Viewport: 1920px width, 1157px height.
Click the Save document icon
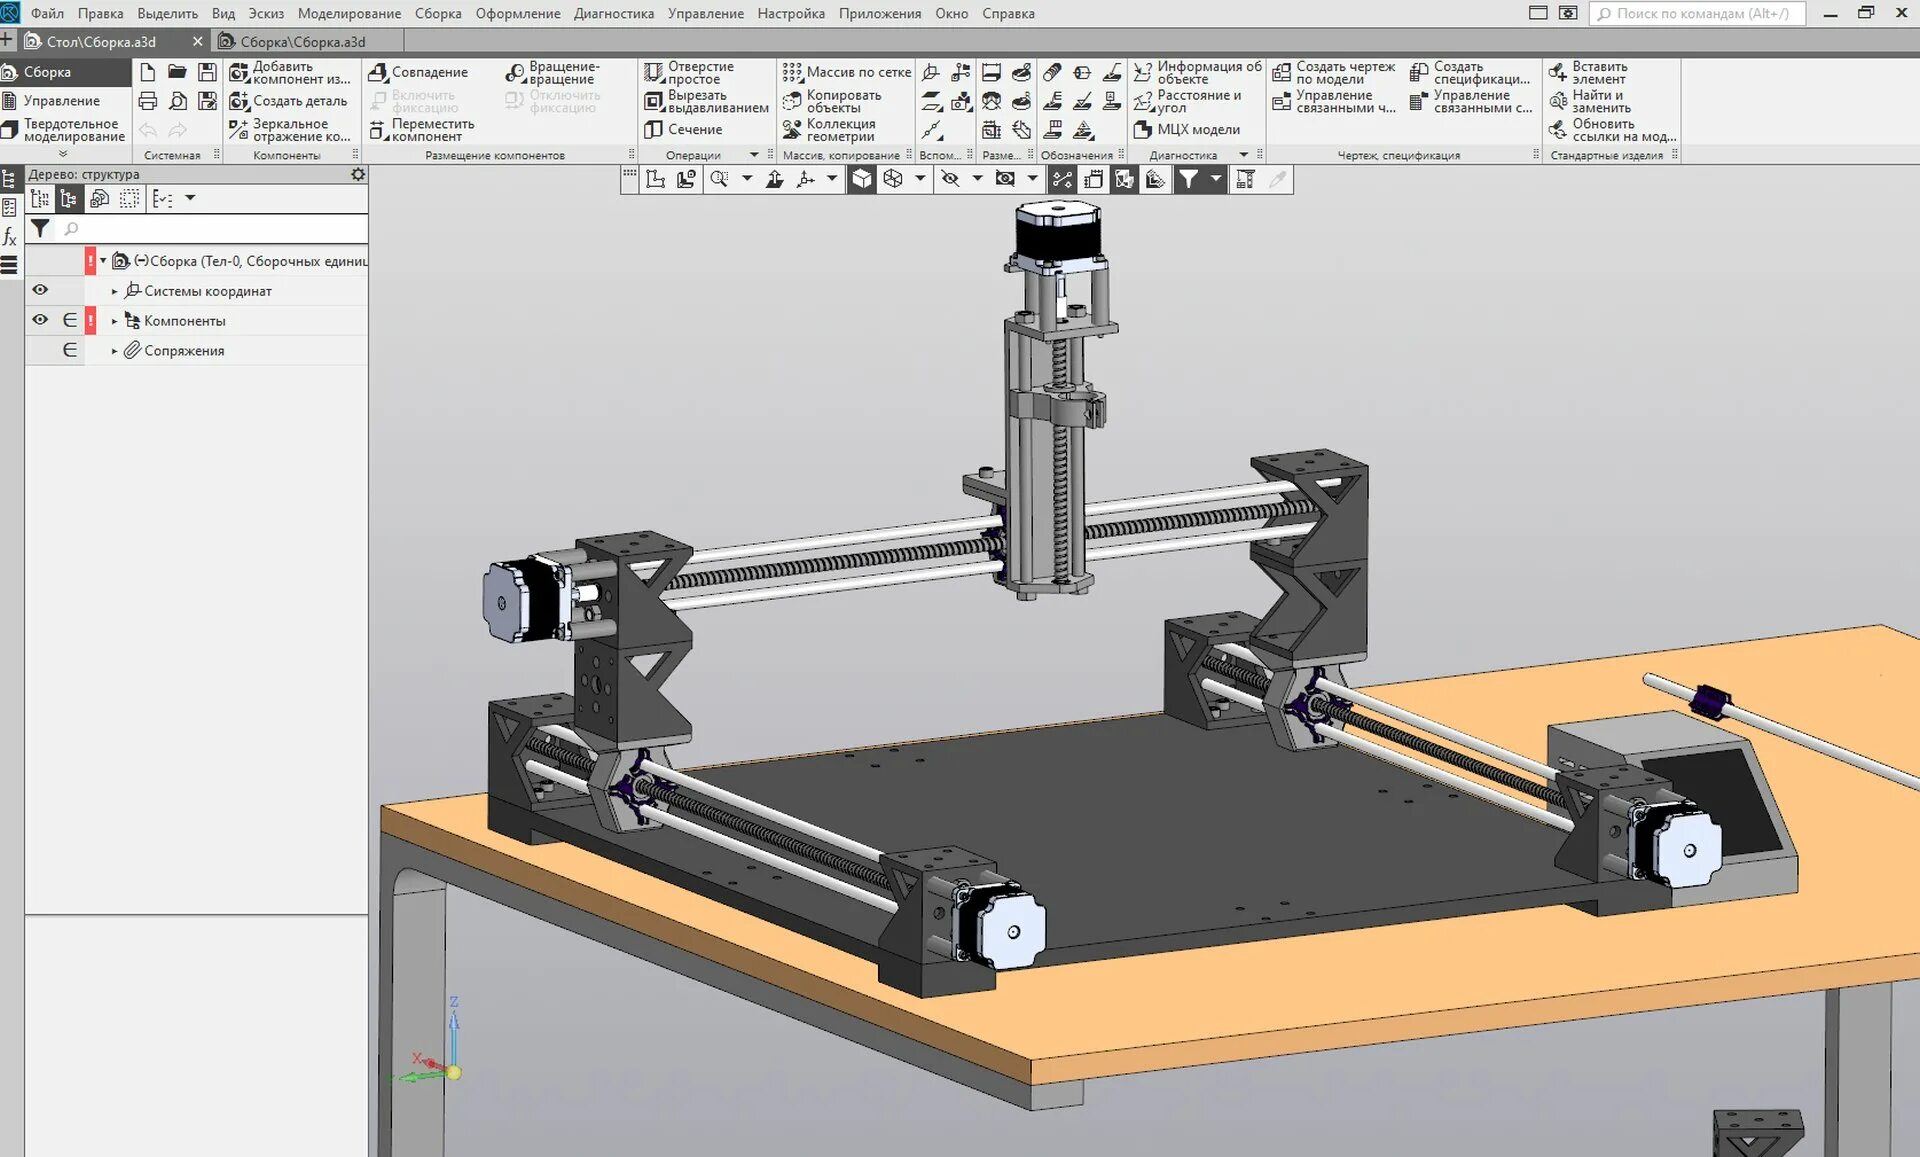pyautogui.click(x=207, y=72)
